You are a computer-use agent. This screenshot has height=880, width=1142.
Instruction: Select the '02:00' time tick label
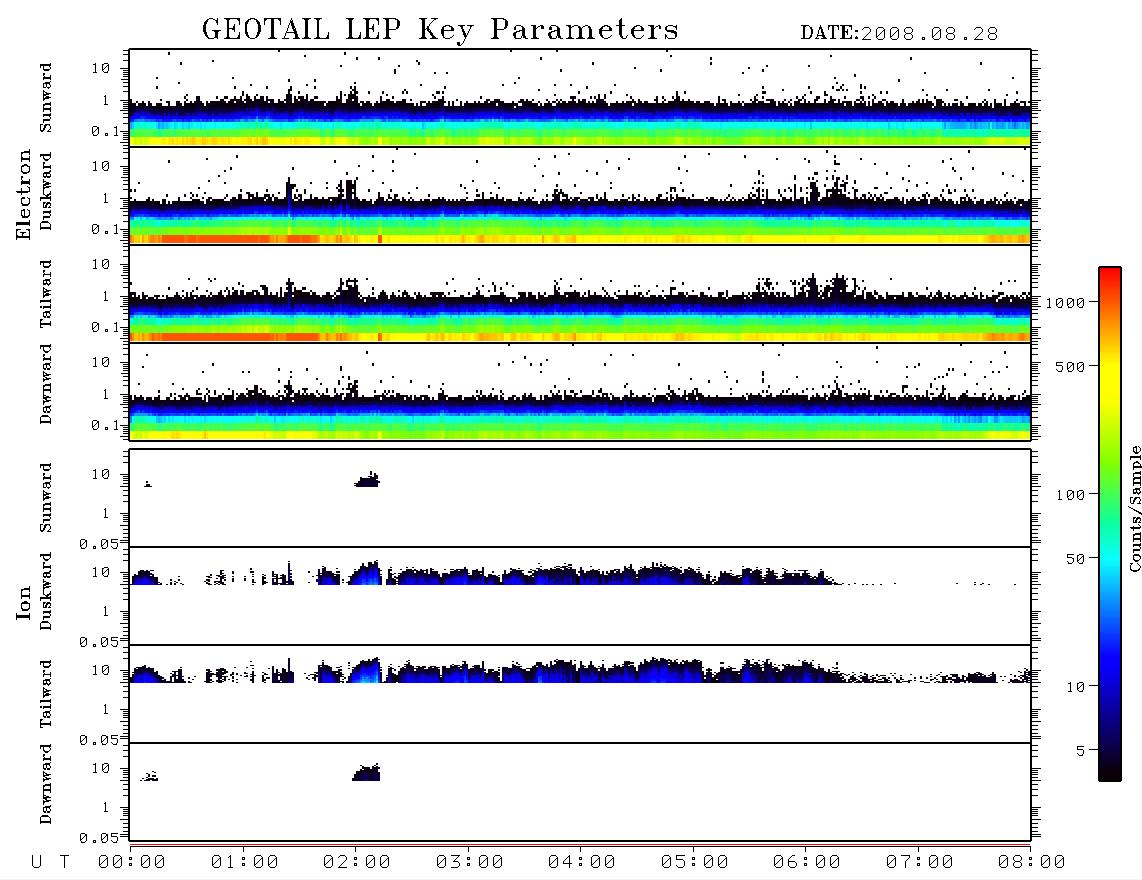[357, 863]
